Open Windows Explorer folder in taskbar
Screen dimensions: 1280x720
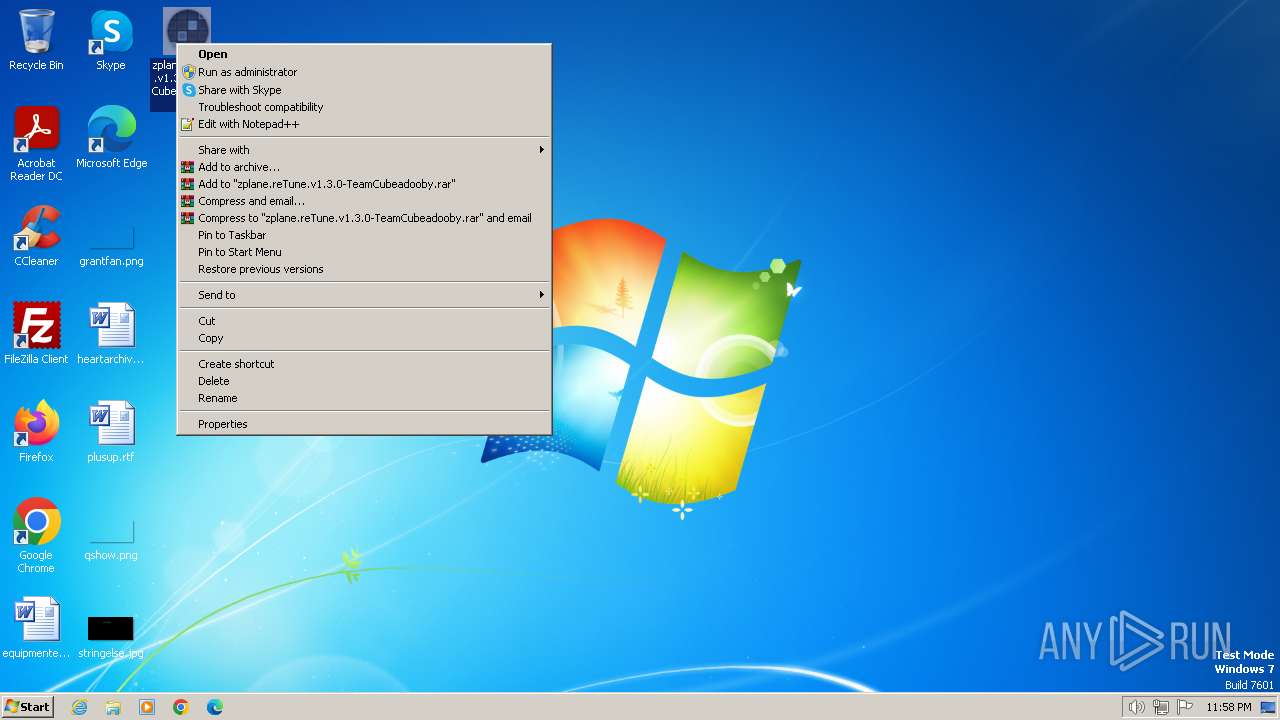[x=113, y=707]
